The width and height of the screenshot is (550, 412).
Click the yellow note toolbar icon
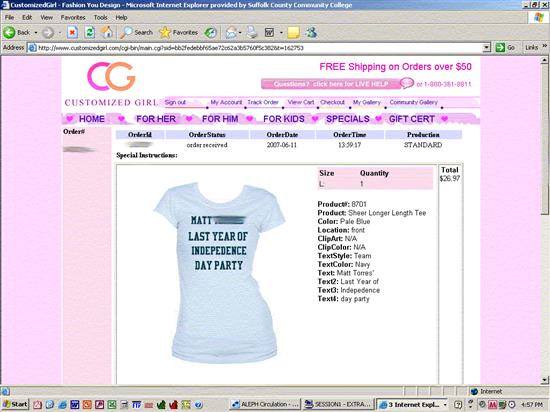[294, 33]
